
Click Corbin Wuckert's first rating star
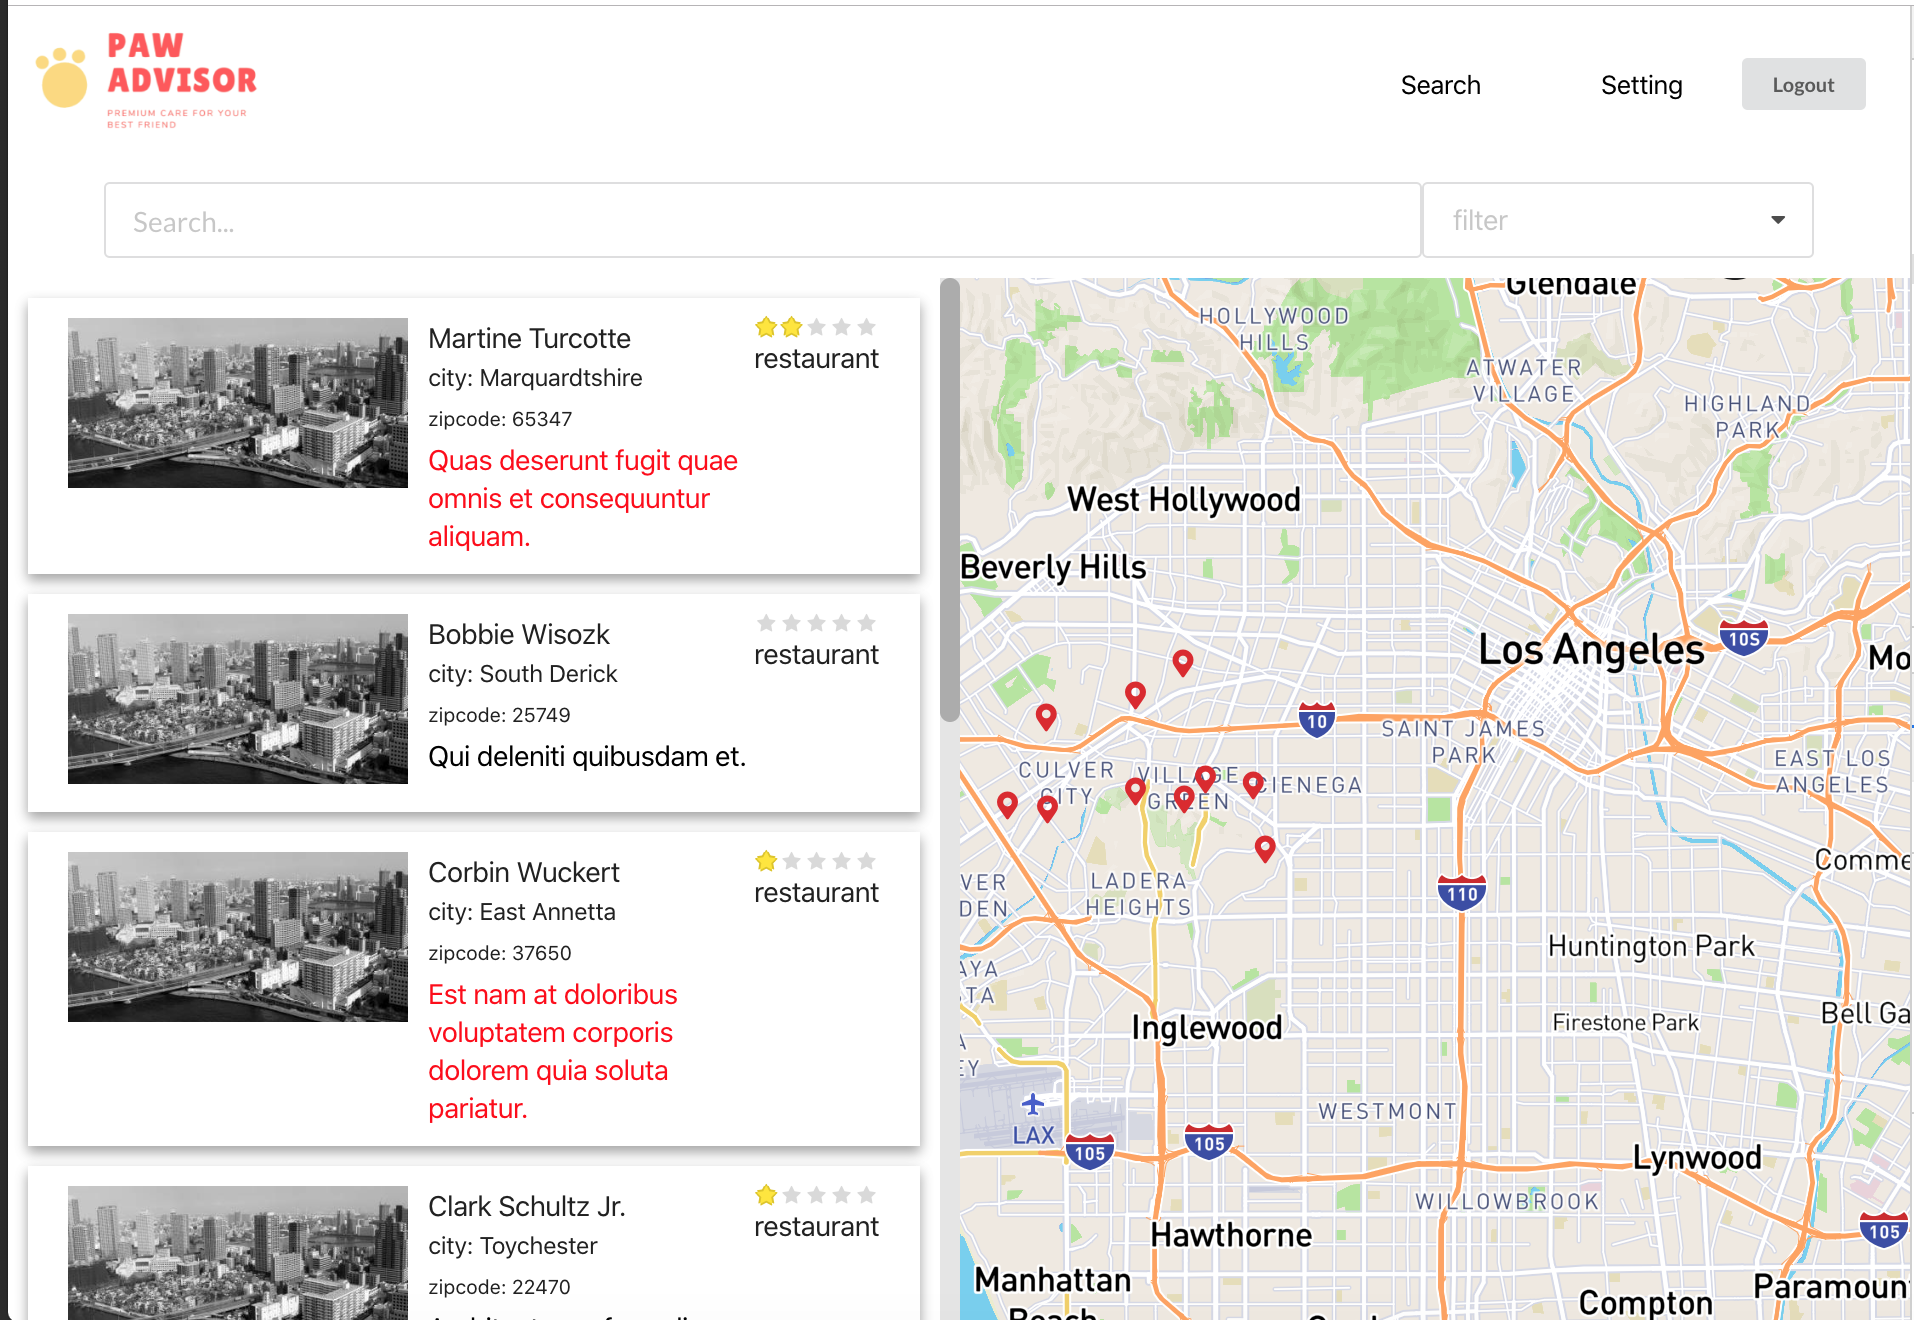(x=766, y=861)
